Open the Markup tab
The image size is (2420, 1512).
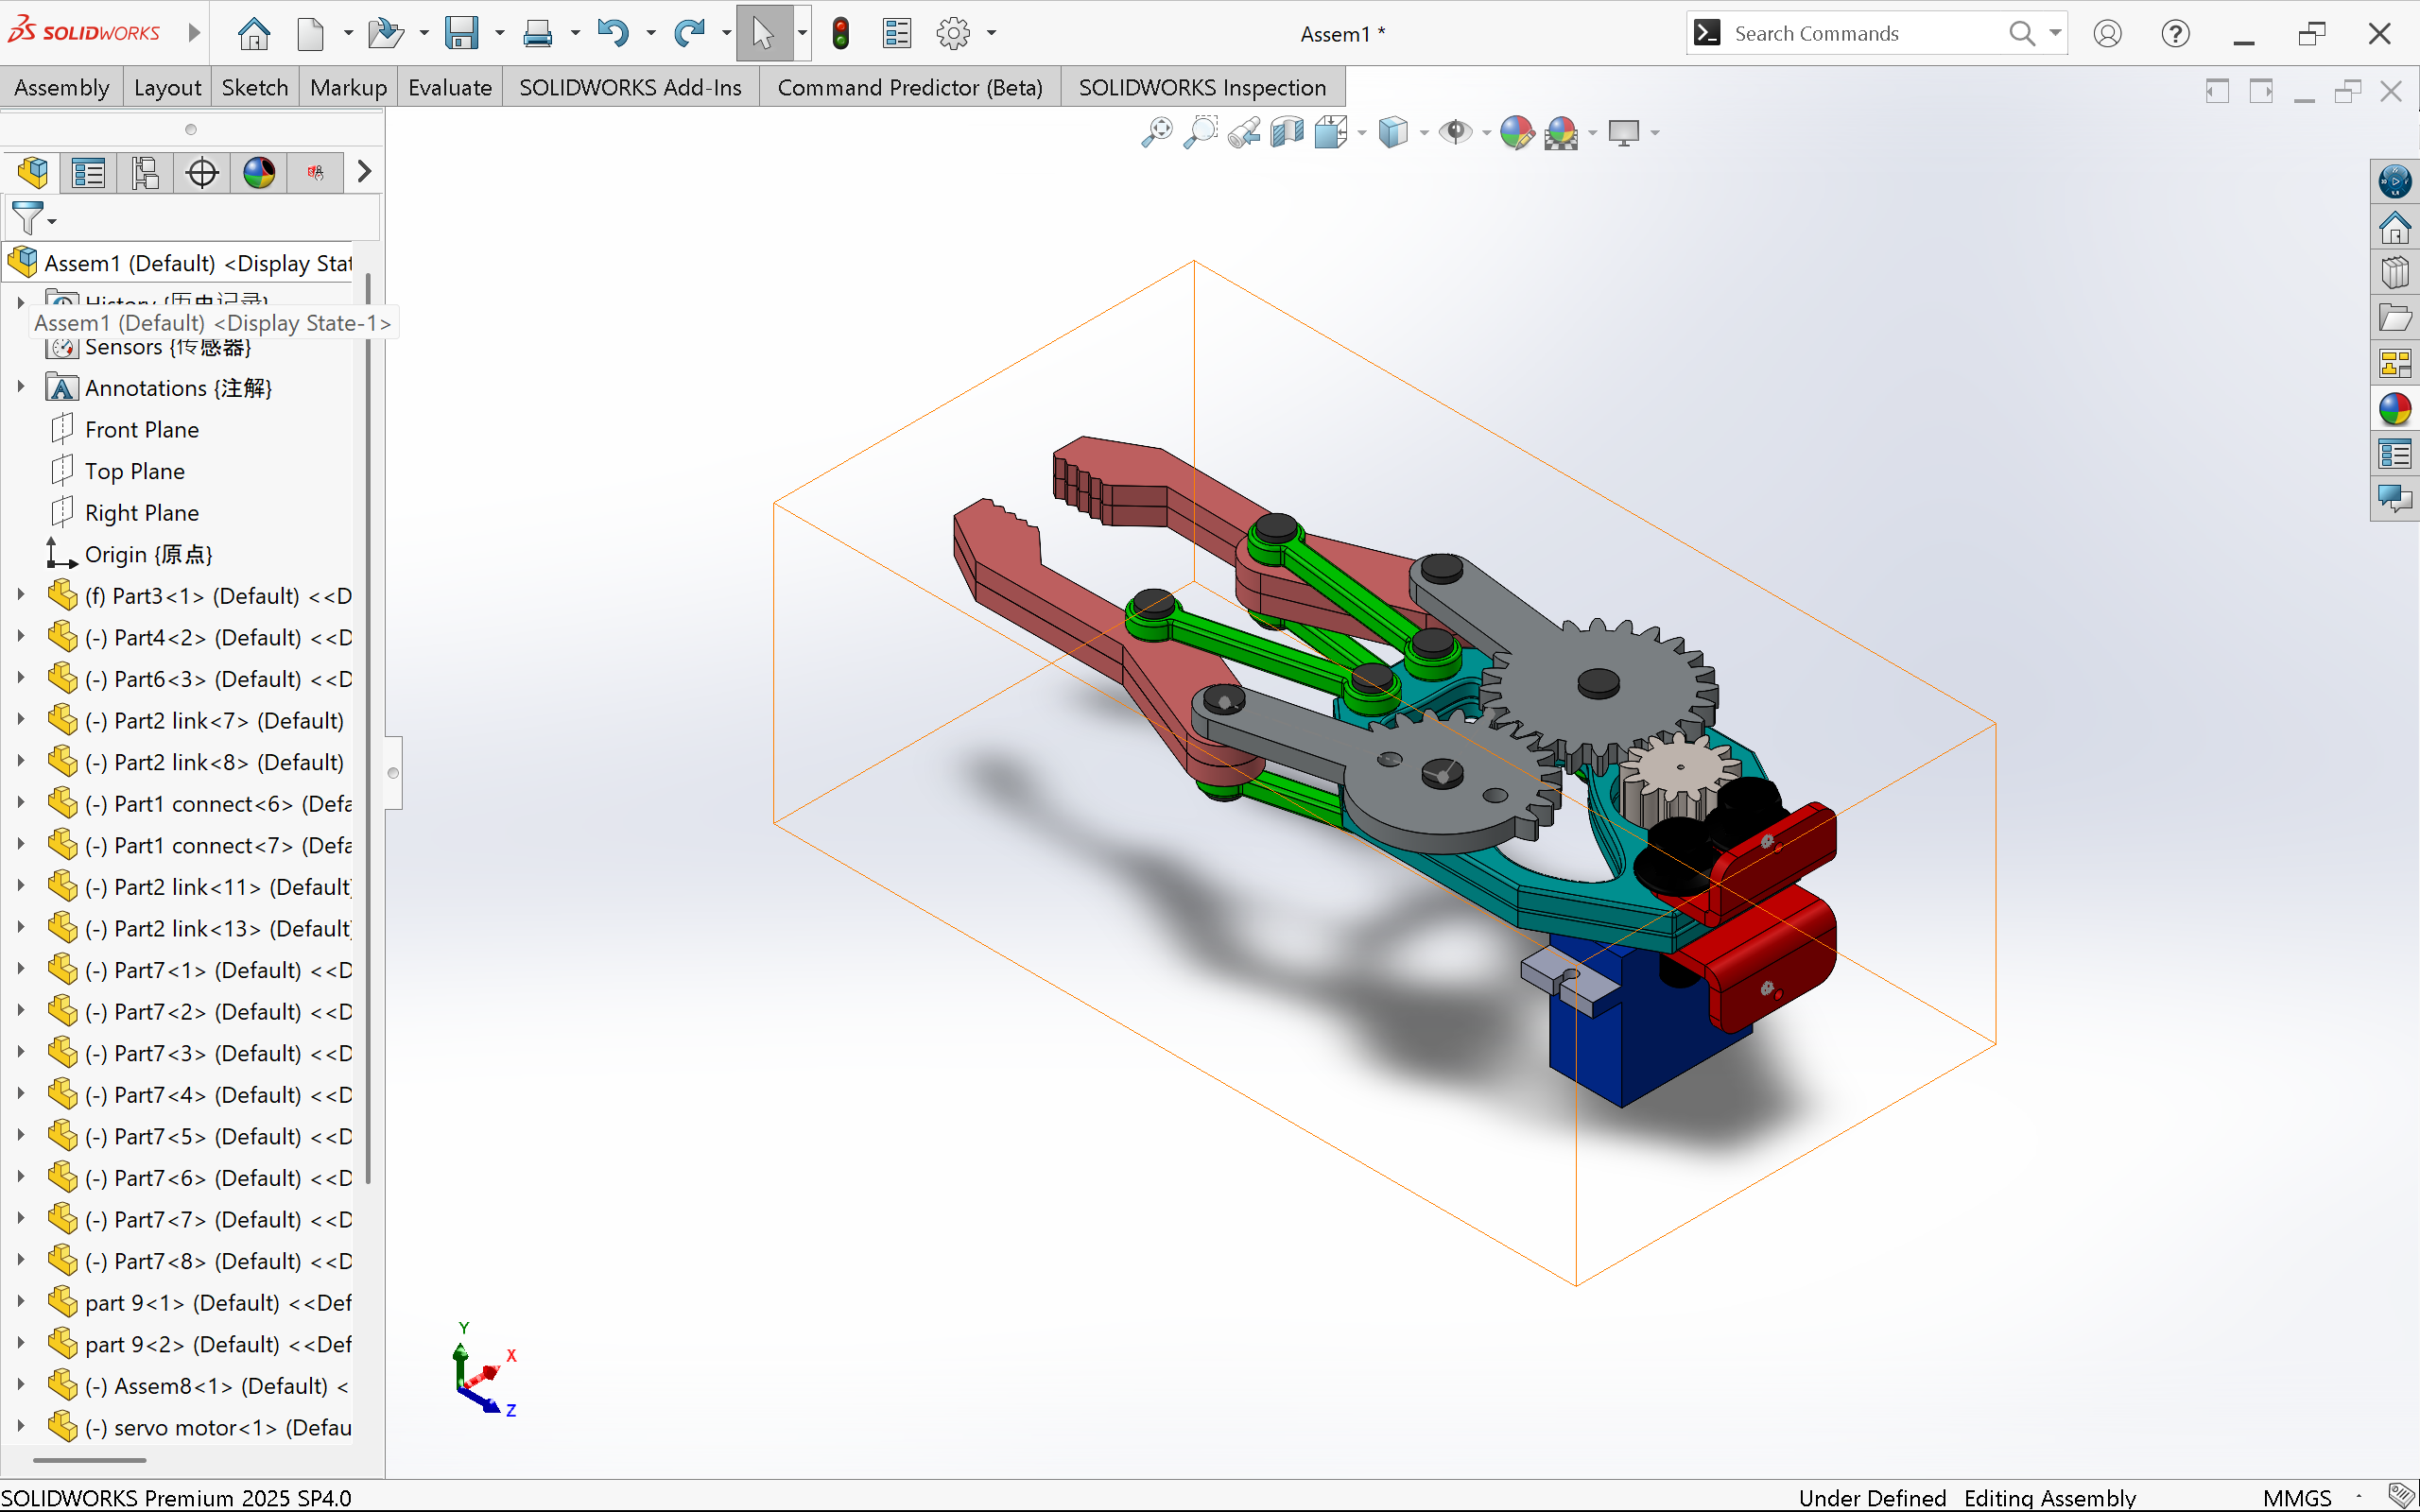pyautogui.click(x=348, y=87)
